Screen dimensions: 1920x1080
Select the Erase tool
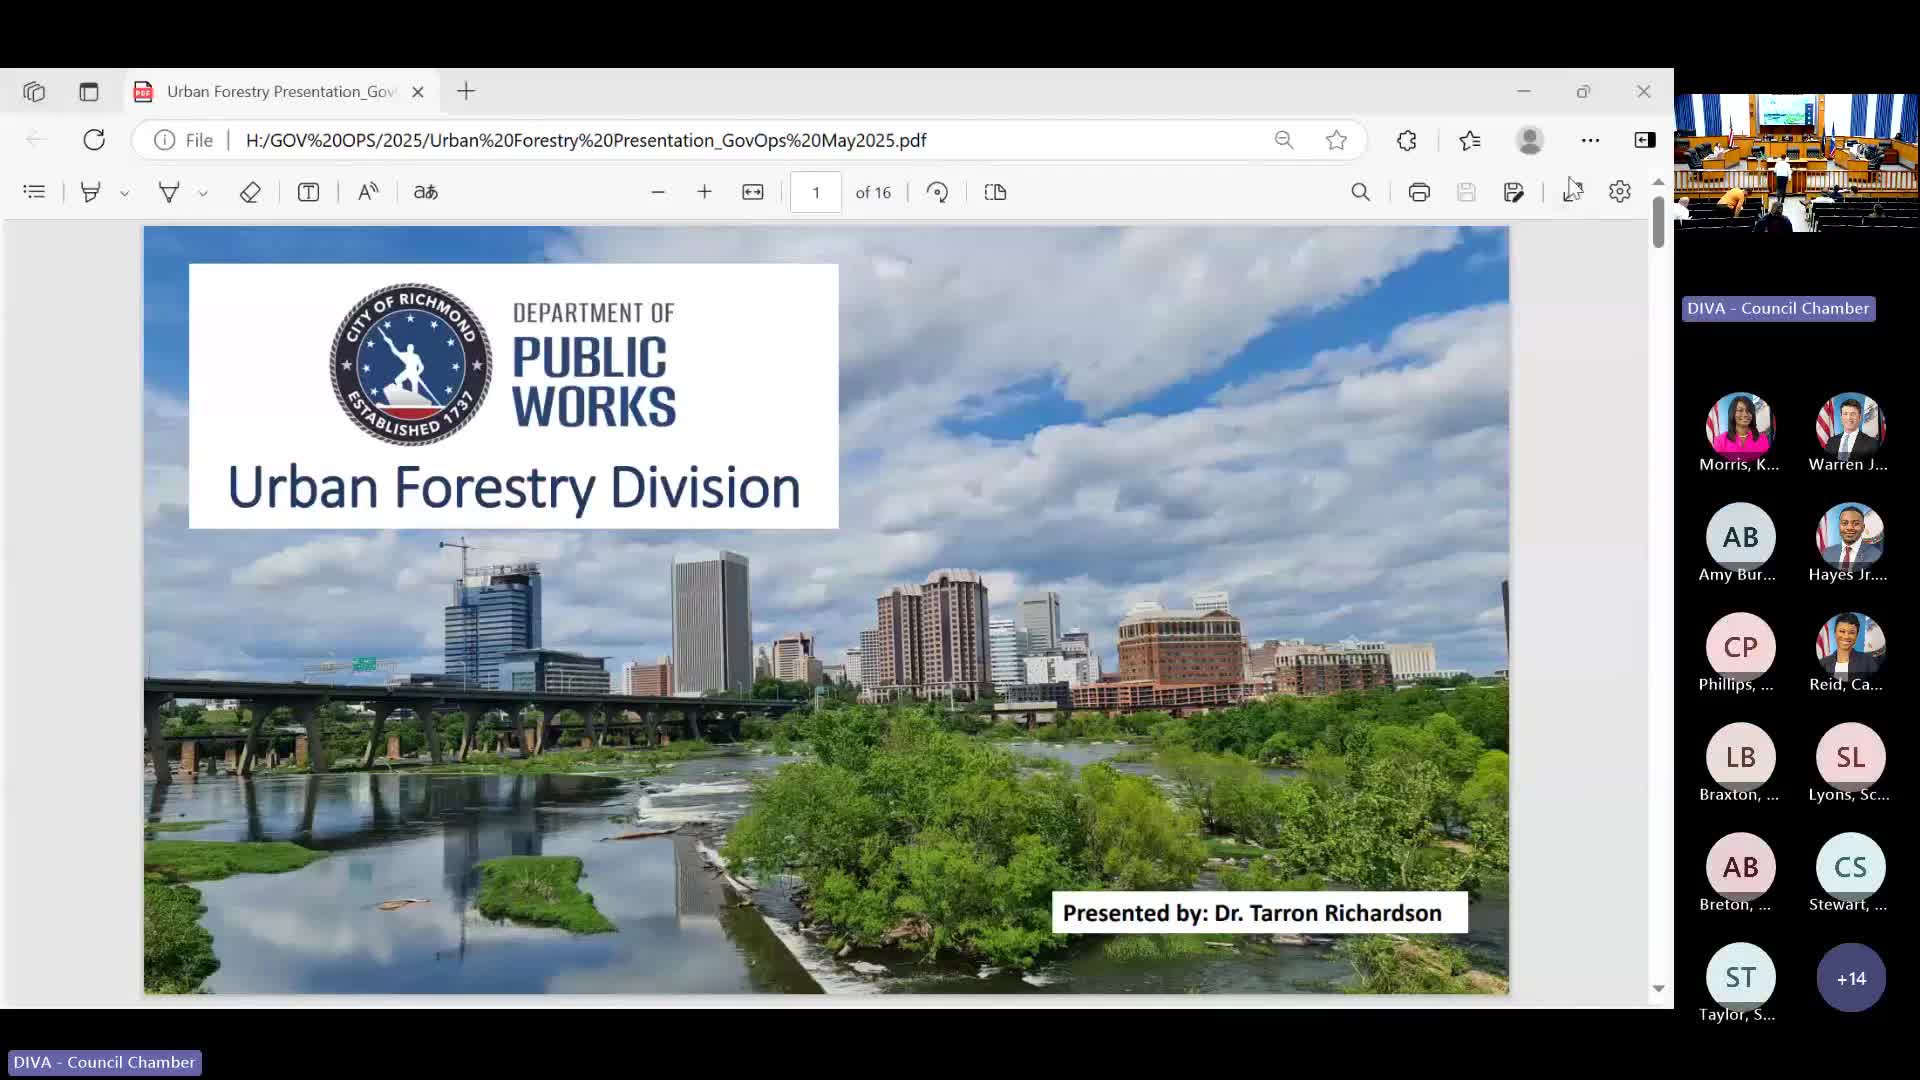point(250,192)
